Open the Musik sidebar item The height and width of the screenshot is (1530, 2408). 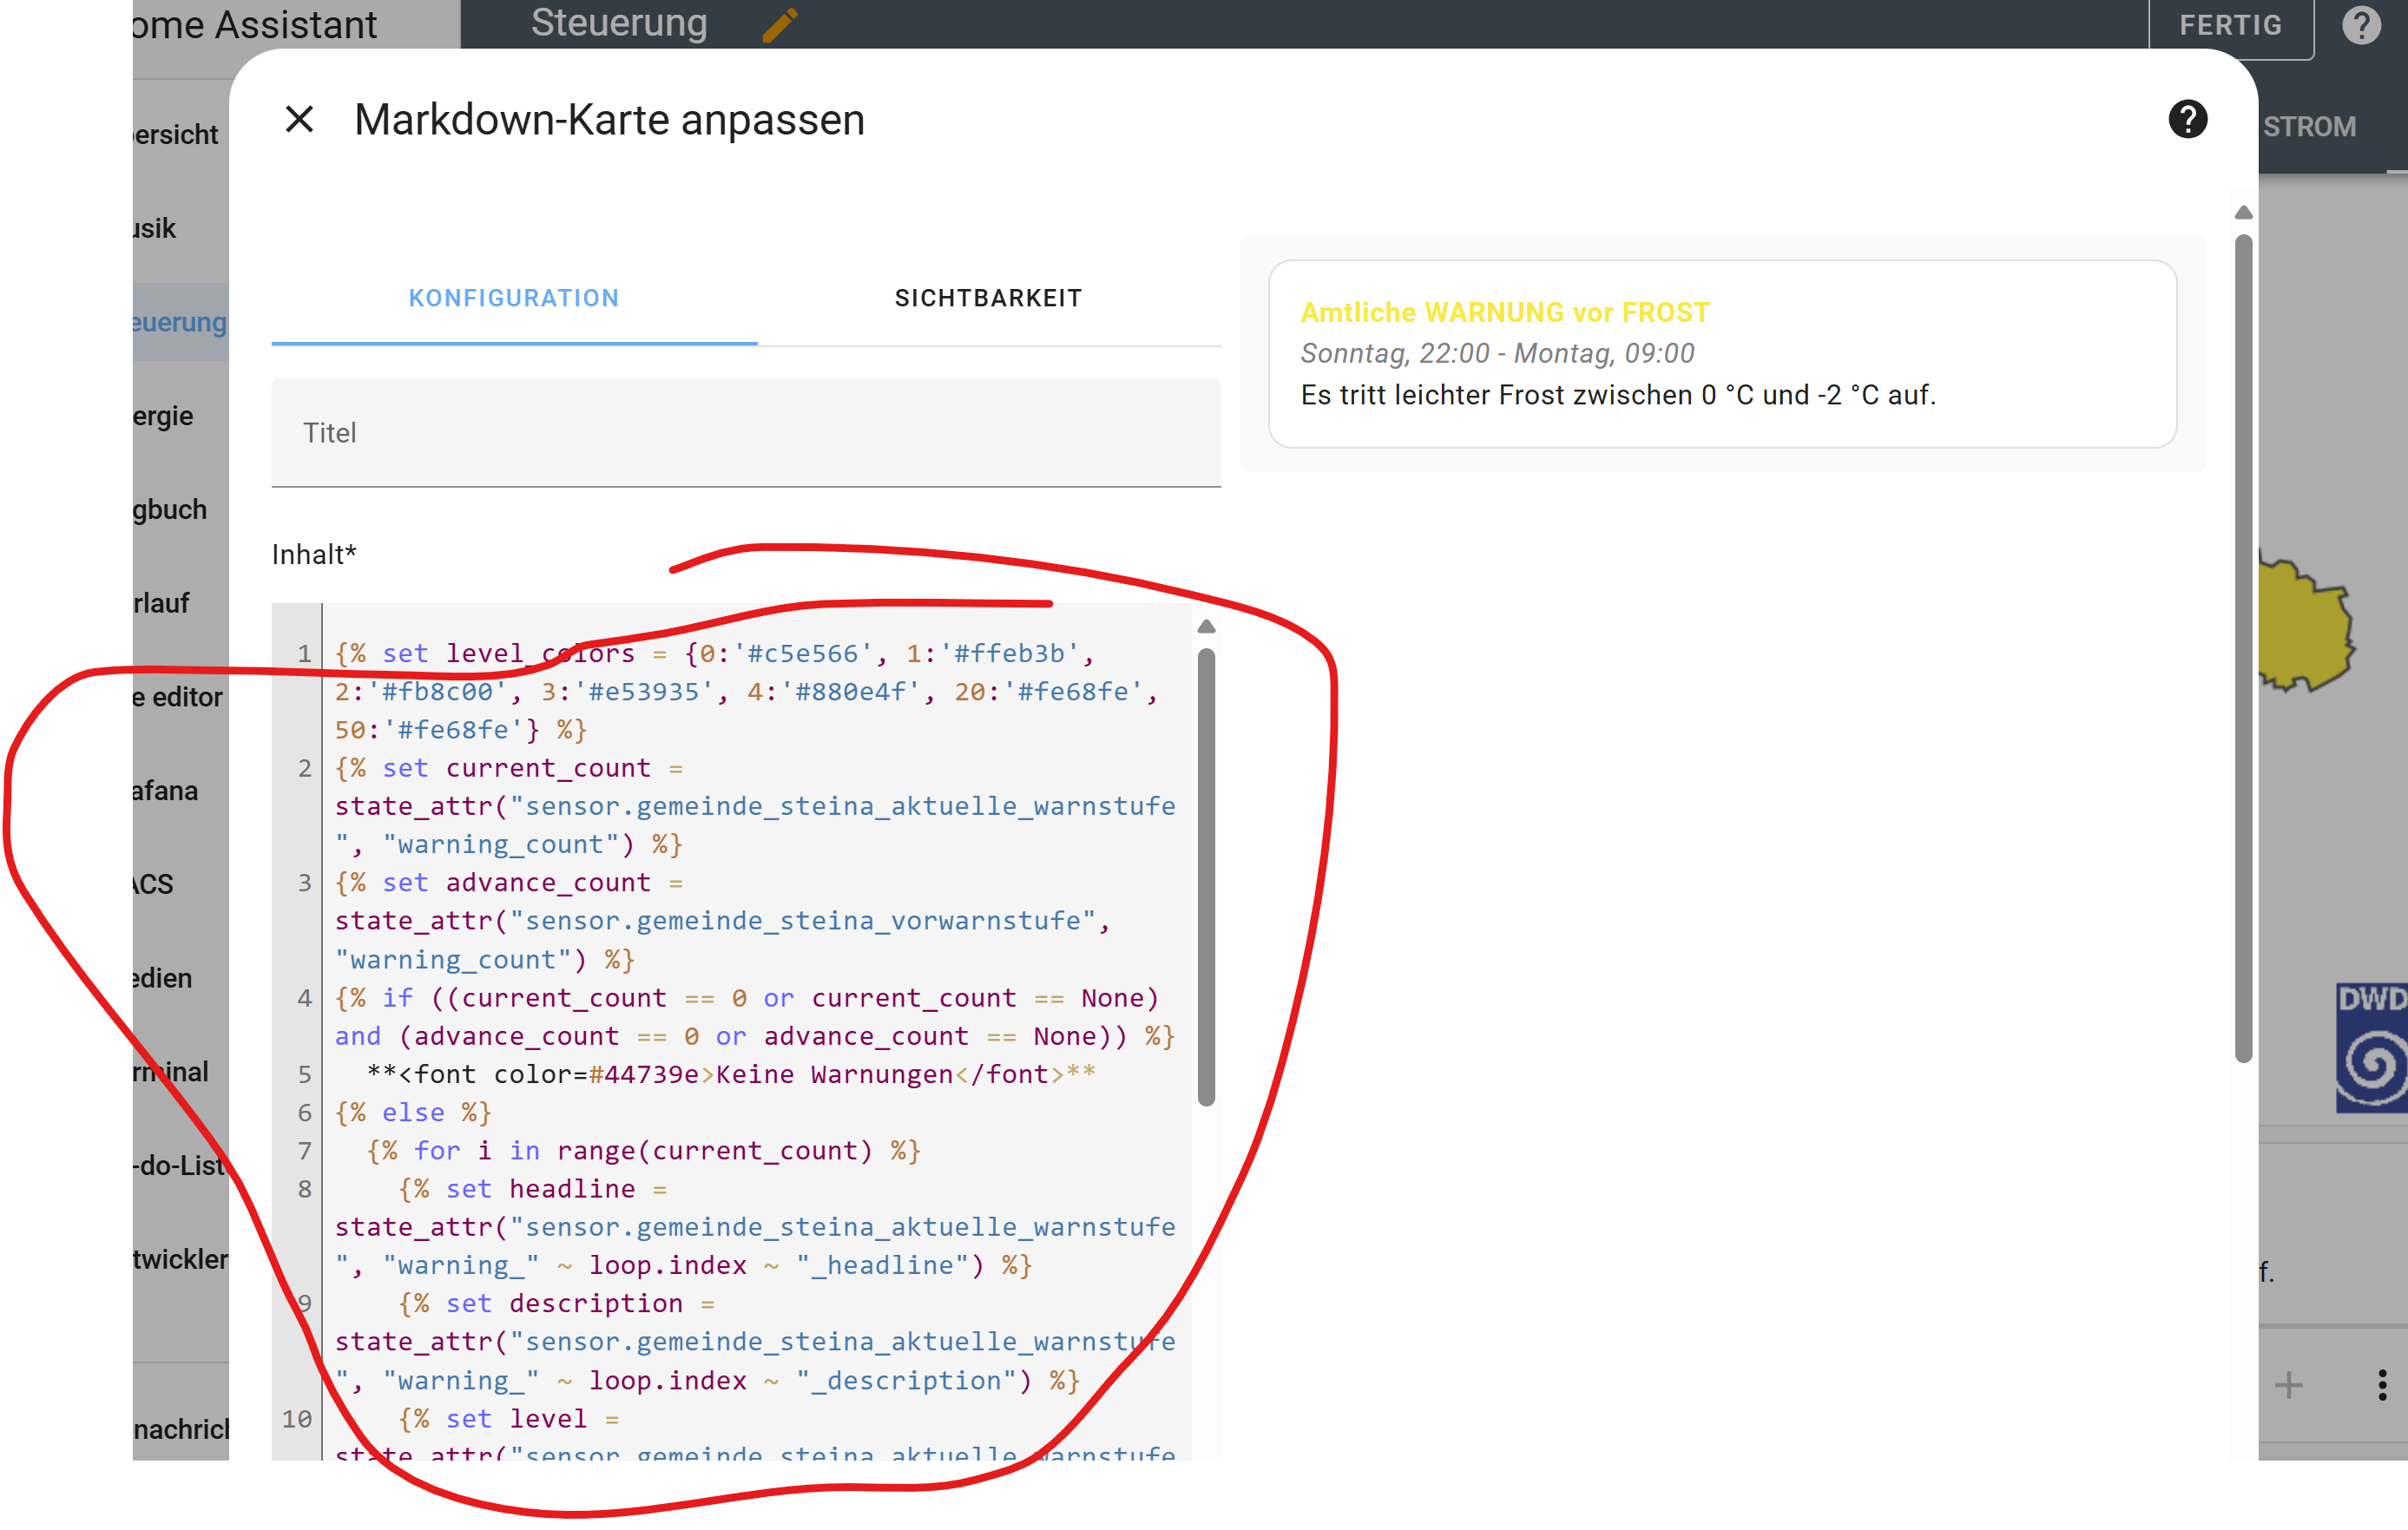pyautogui.click(x=181, y=229)
